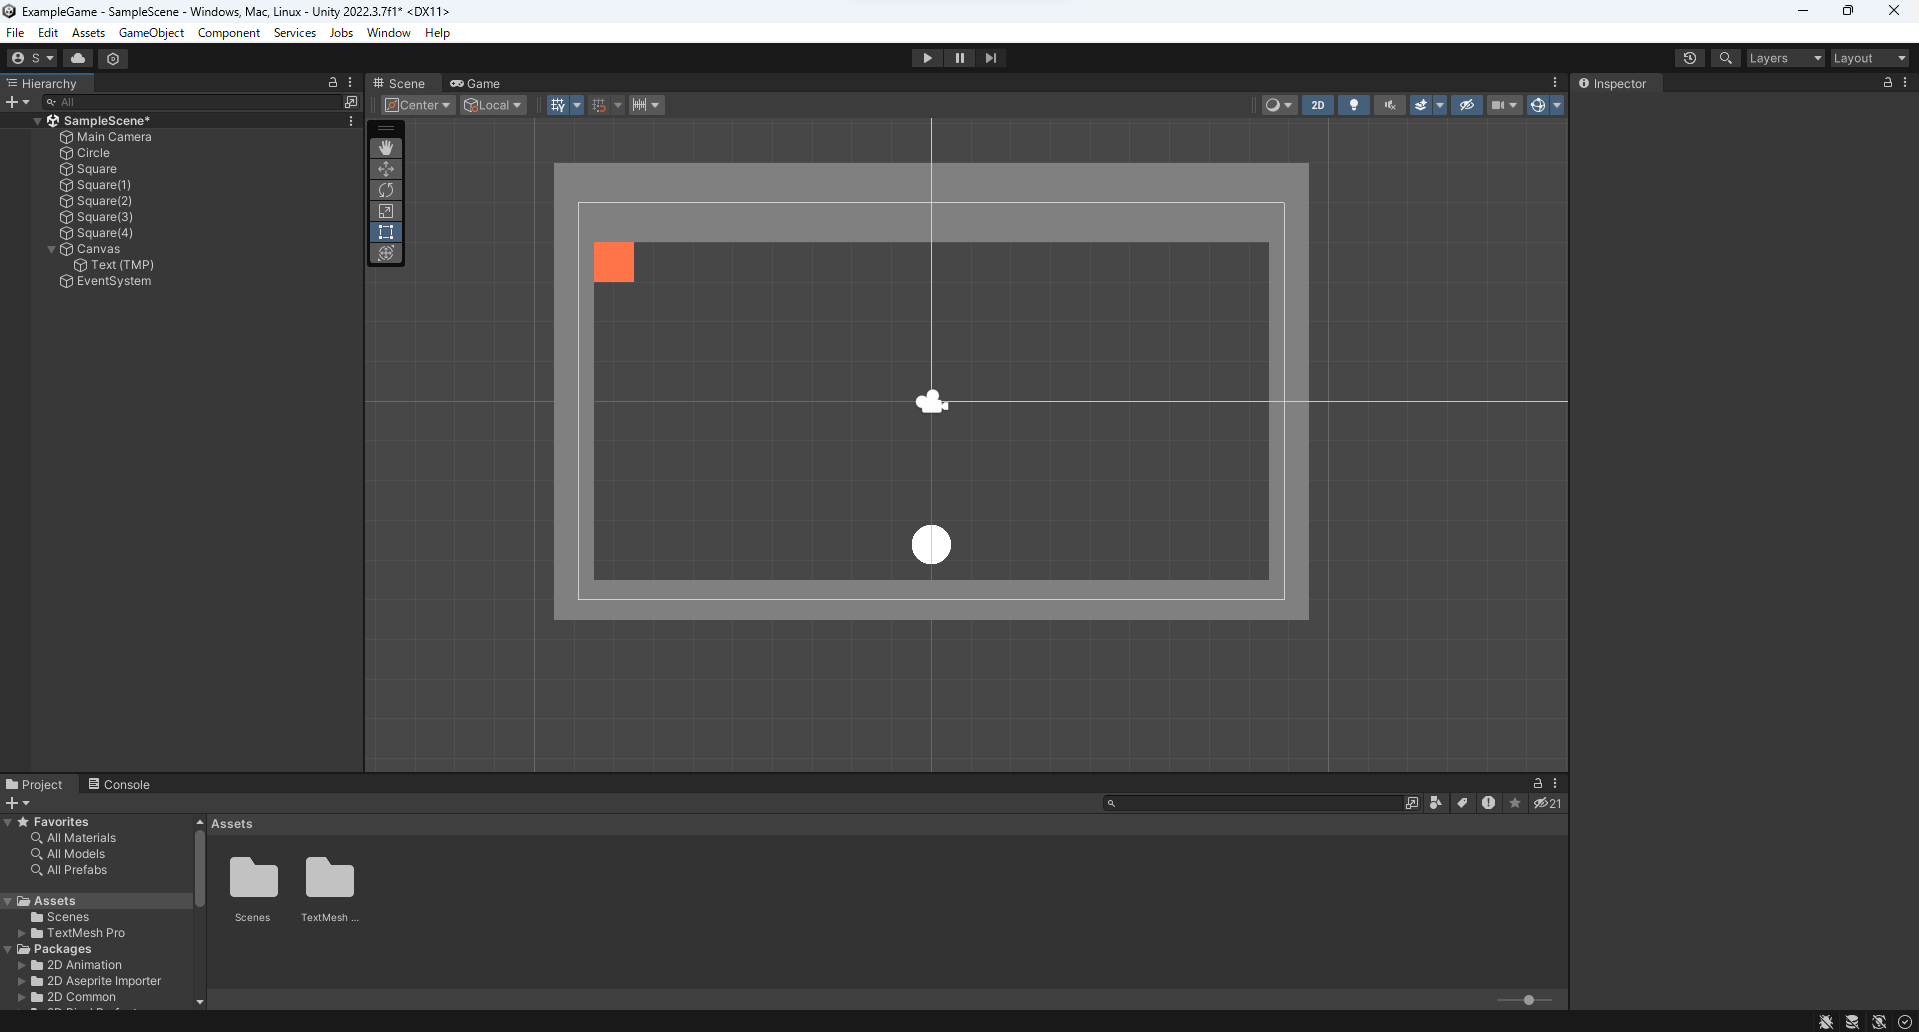Enter Play mode
This screenshot has width=1919, height=1032.
pyautogui.click(x=927, y=57)
